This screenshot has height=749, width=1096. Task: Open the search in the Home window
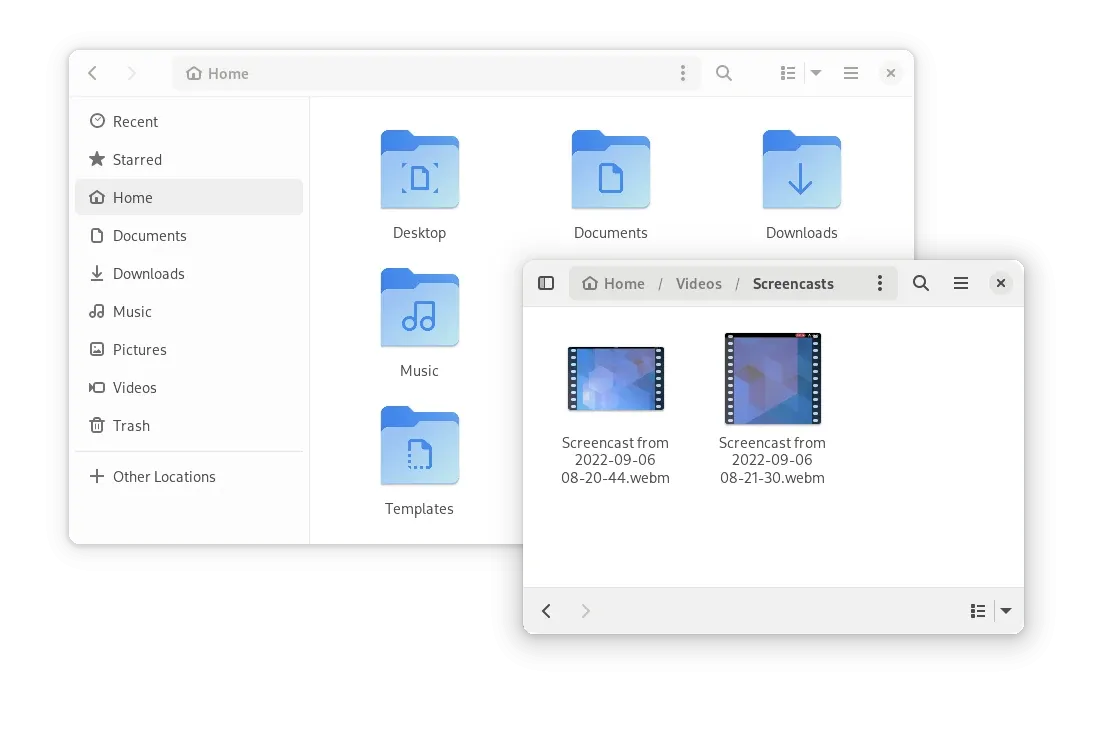coord(724,73)
